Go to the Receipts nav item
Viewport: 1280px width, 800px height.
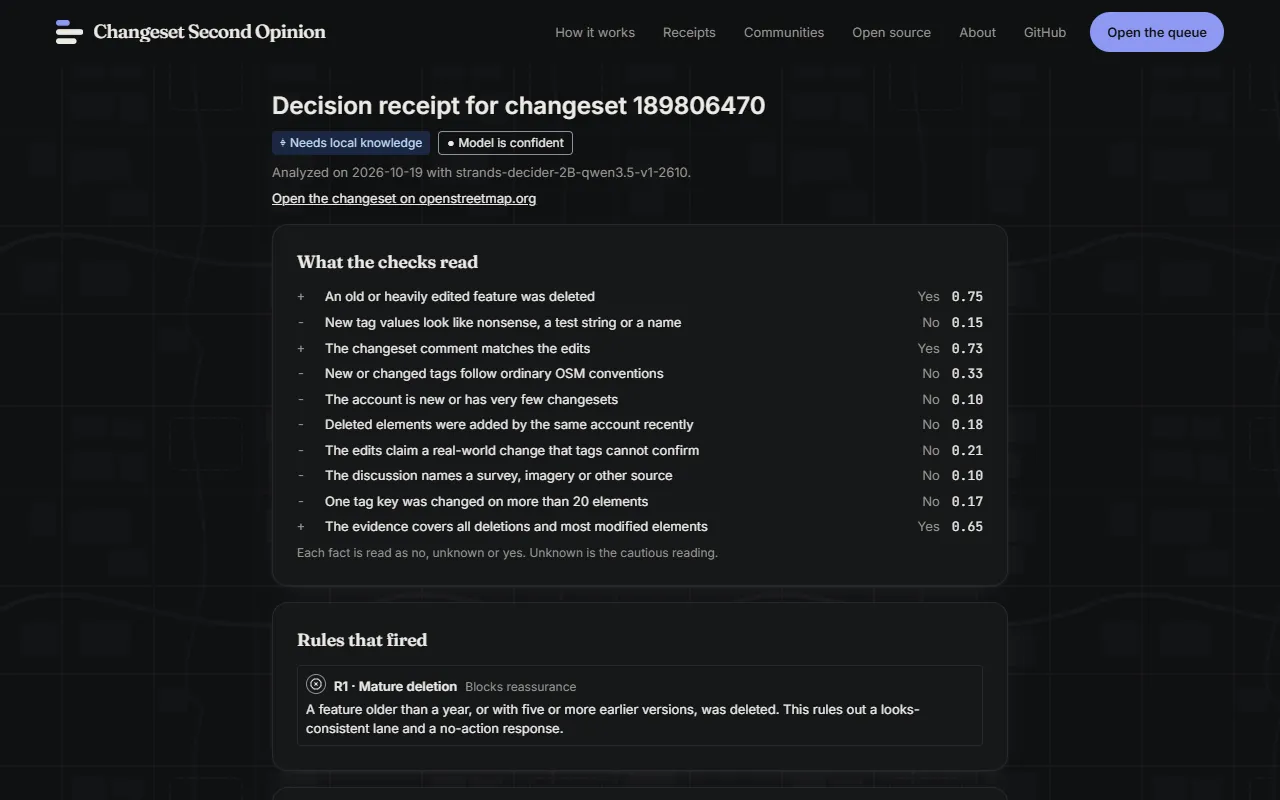pos(689,32)
